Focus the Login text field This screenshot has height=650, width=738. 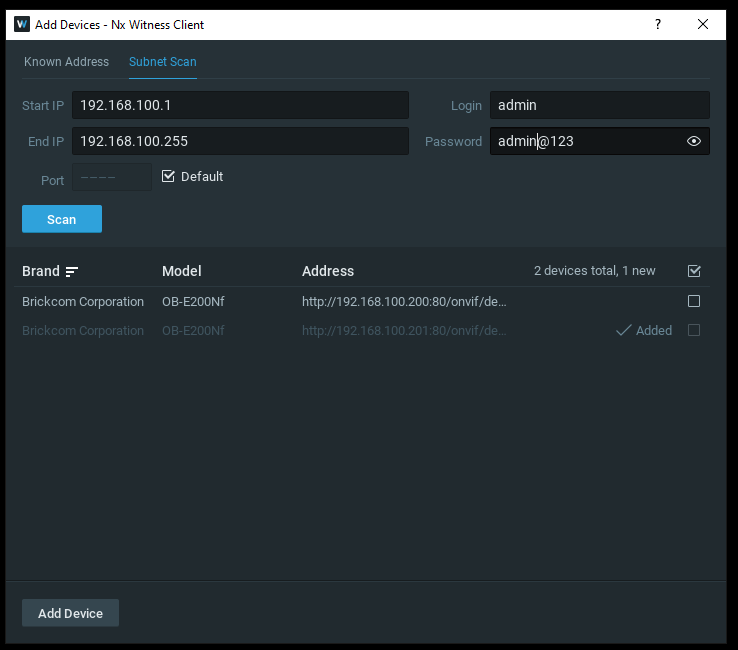click(599, 105)
